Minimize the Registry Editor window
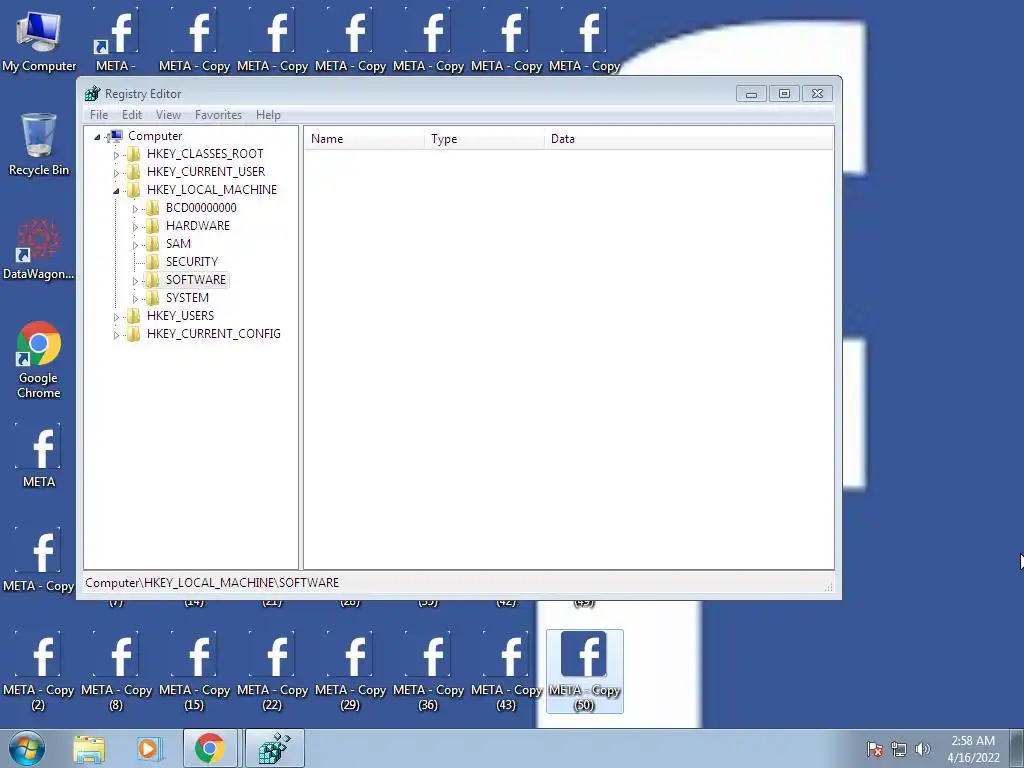 751,94
